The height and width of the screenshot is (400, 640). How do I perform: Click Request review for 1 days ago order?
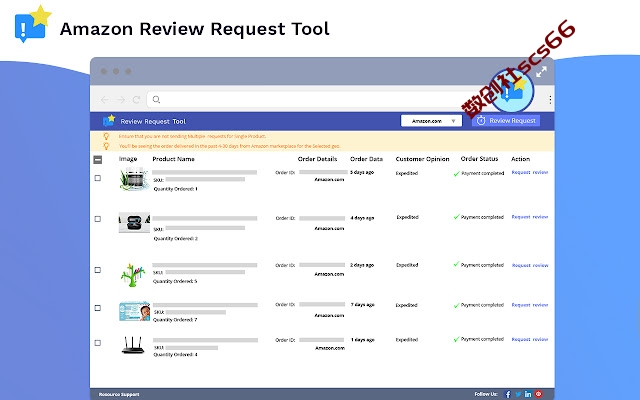pyautogui.click(x=530, y=339)
